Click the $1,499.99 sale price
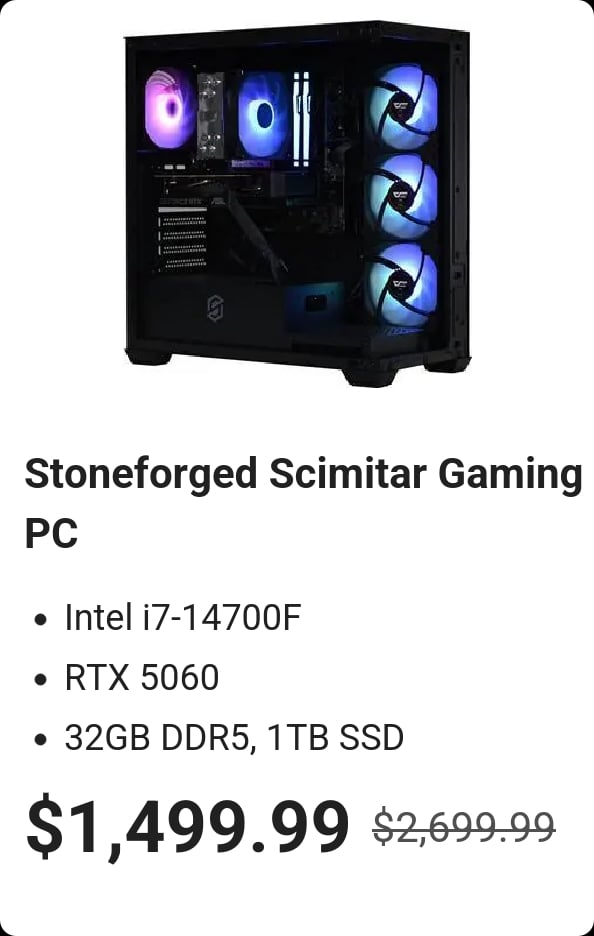The image size is (594, 936). [x=187, y=827]
